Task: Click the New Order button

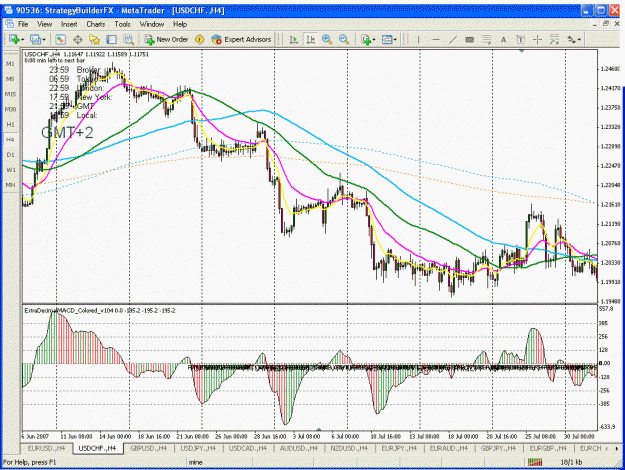Action: [167, 39]
